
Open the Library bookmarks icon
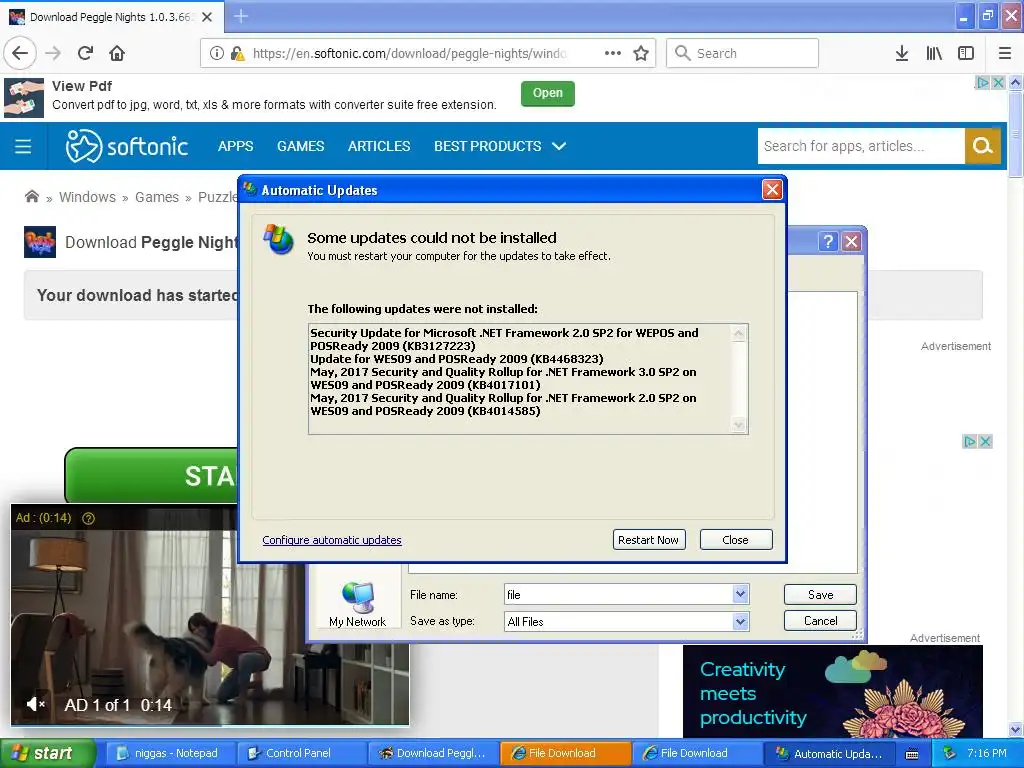[934, 53]
